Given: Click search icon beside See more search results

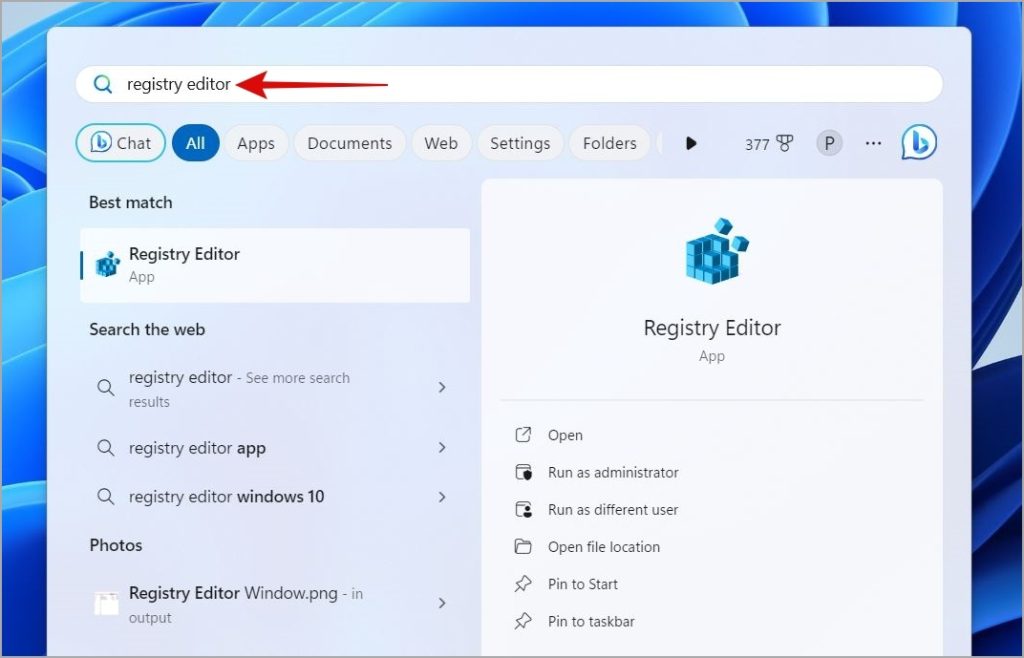Looking at the screenshot, I should (x=105, y=387).
